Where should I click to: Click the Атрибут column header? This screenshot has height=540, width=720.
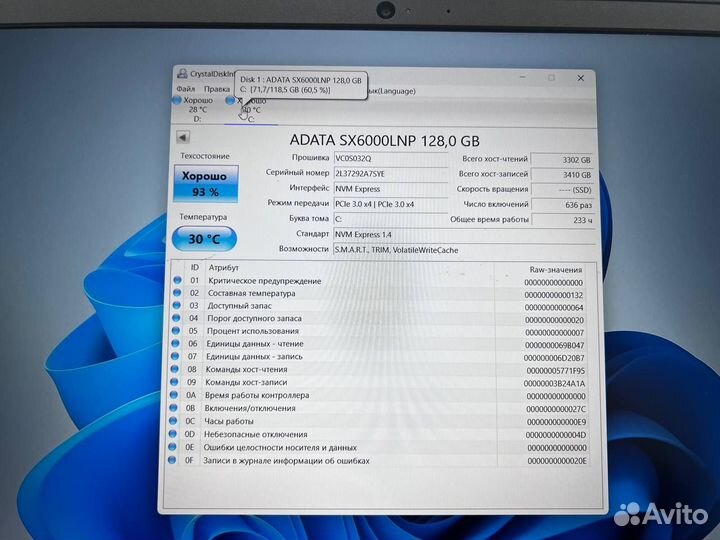pos(224,267)
